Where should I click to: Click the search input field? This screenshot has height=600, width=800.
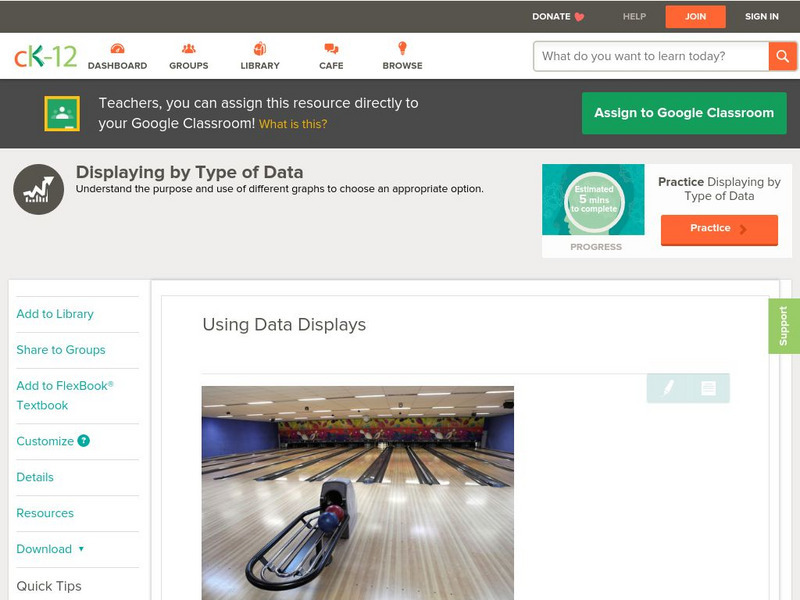pyautogui.click(x=652, y=56)
